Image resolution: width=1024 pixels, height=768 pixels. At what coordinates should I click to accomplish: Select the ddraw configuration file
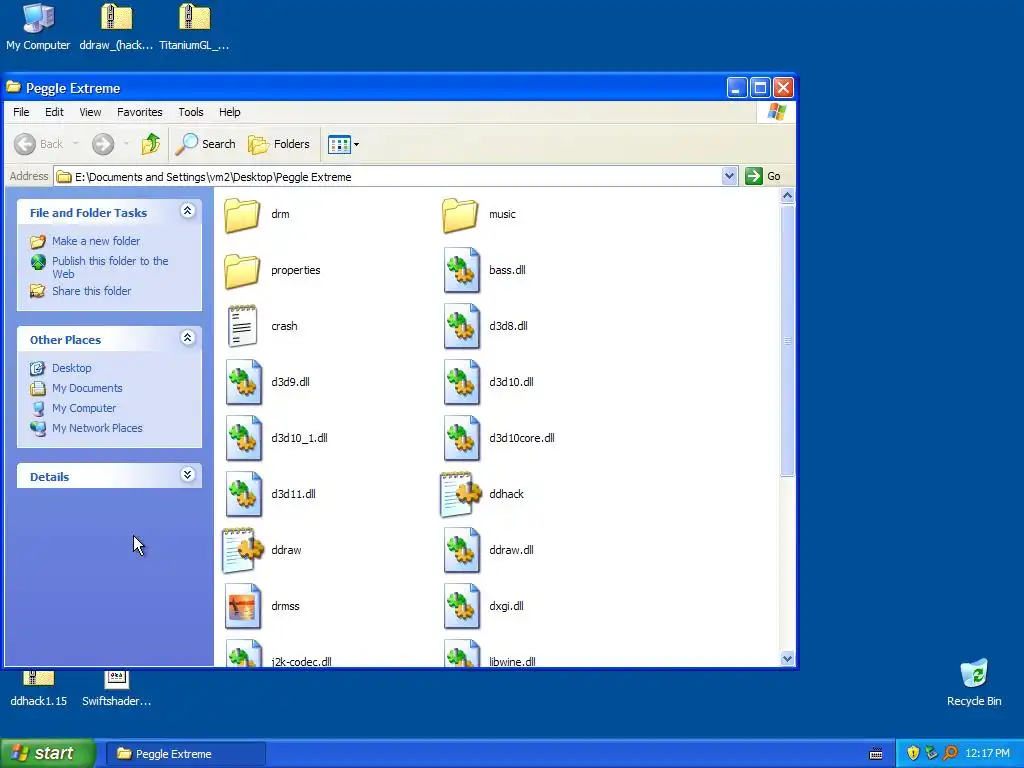[x=262, y=550]
